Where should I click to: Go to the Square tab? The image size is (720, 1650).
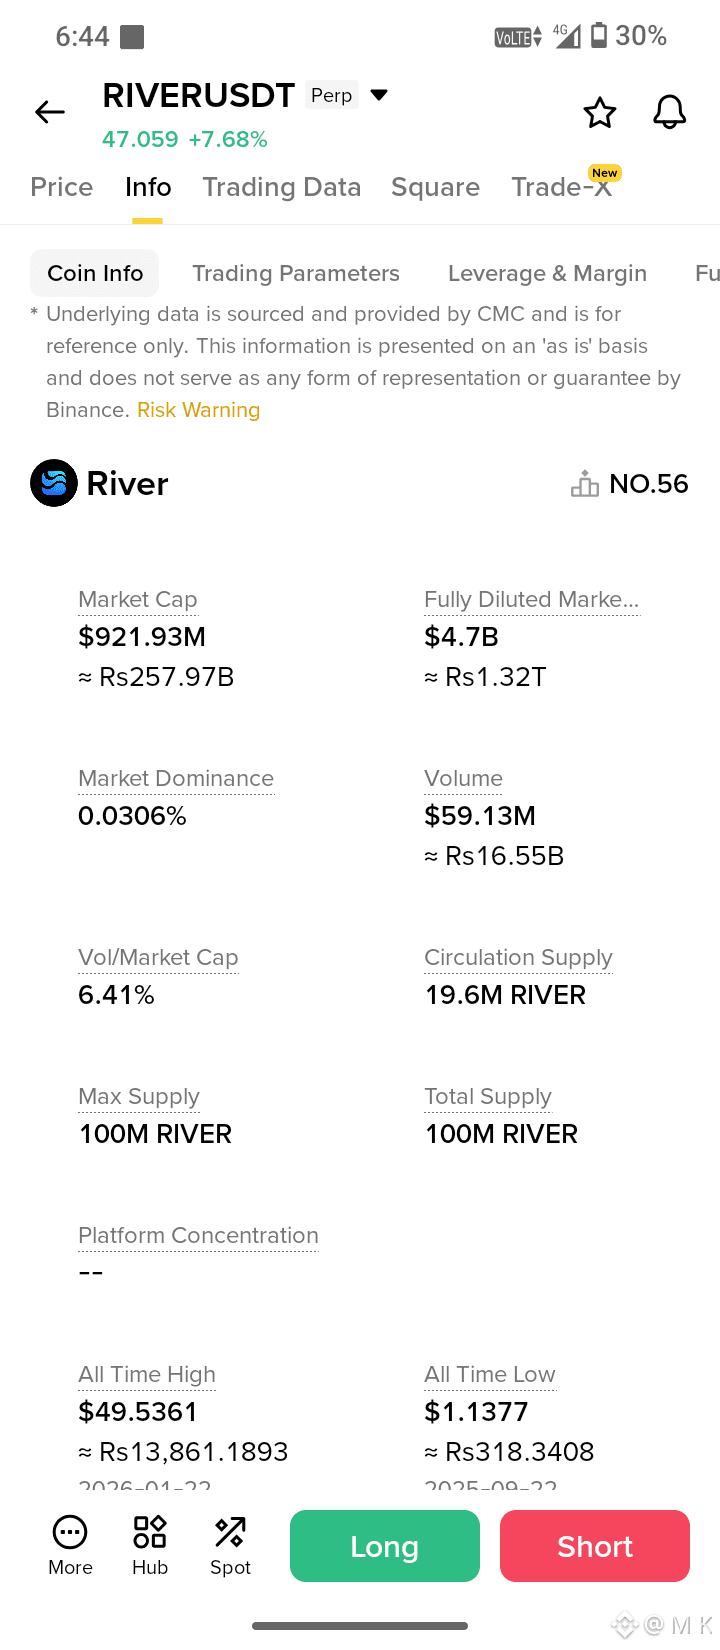tap(436, 187)
